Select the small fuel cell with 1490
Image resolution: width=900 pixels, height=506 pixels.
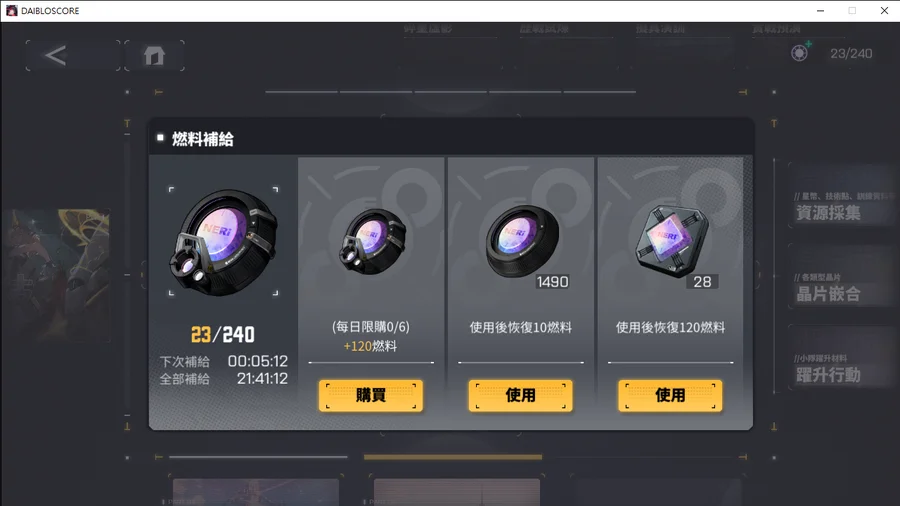tap(522, 241)
